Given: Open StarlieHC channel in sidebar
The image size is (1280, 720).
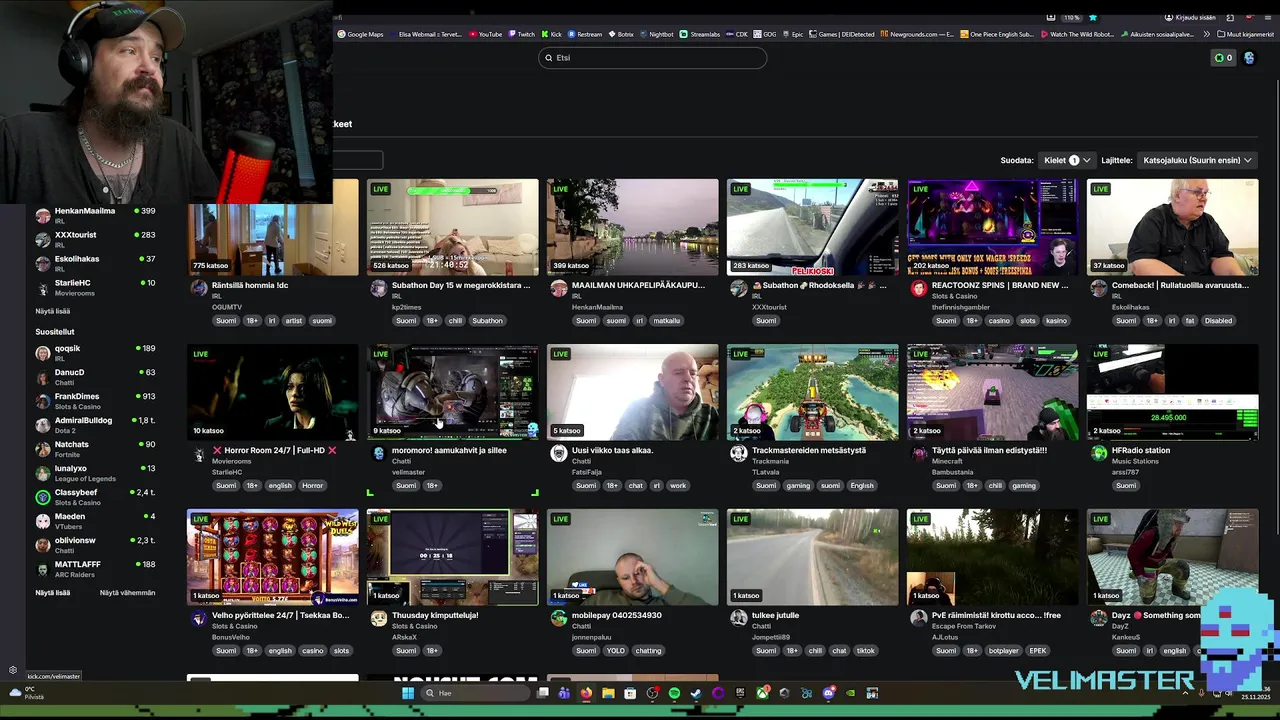Looking at the screenshot, I should pos(96,287).
